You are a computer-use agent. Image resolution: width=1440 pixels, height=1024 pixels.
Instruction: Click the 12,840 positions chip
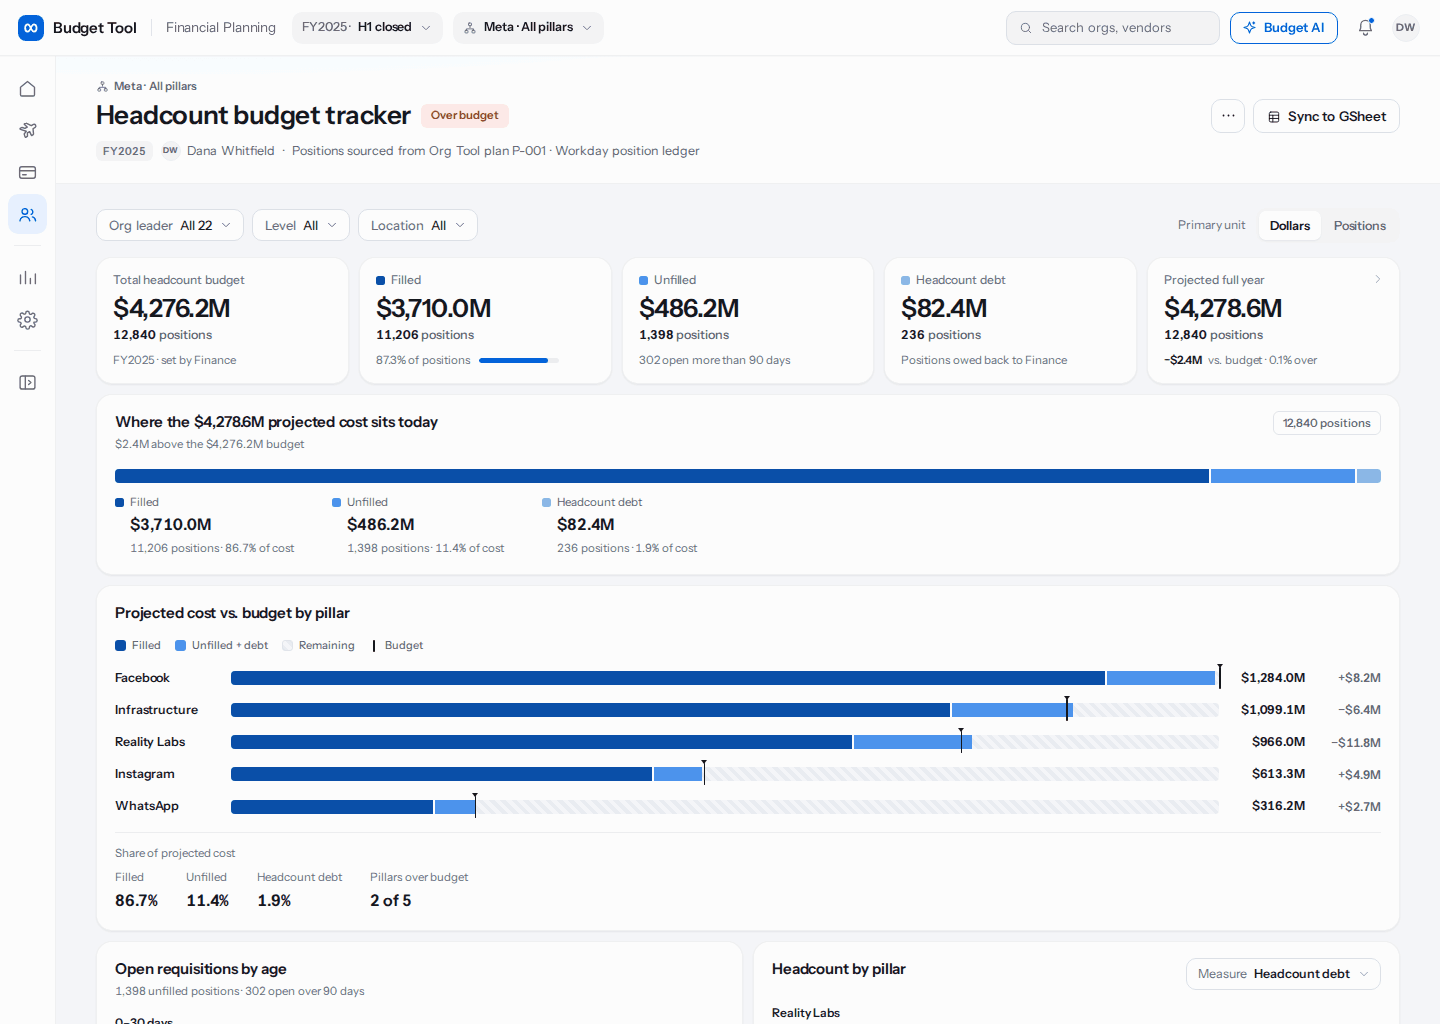(x=1327, y=423)
